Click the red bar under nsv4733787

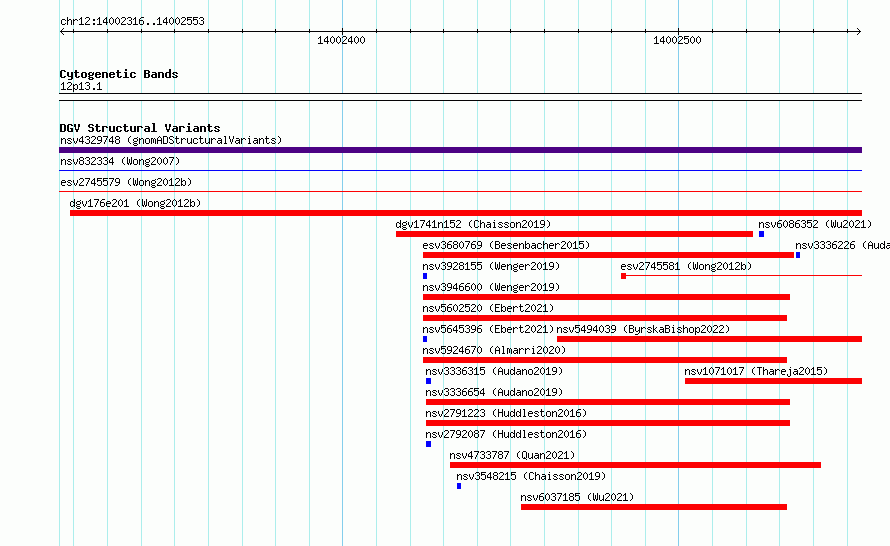tap(636, 465)
